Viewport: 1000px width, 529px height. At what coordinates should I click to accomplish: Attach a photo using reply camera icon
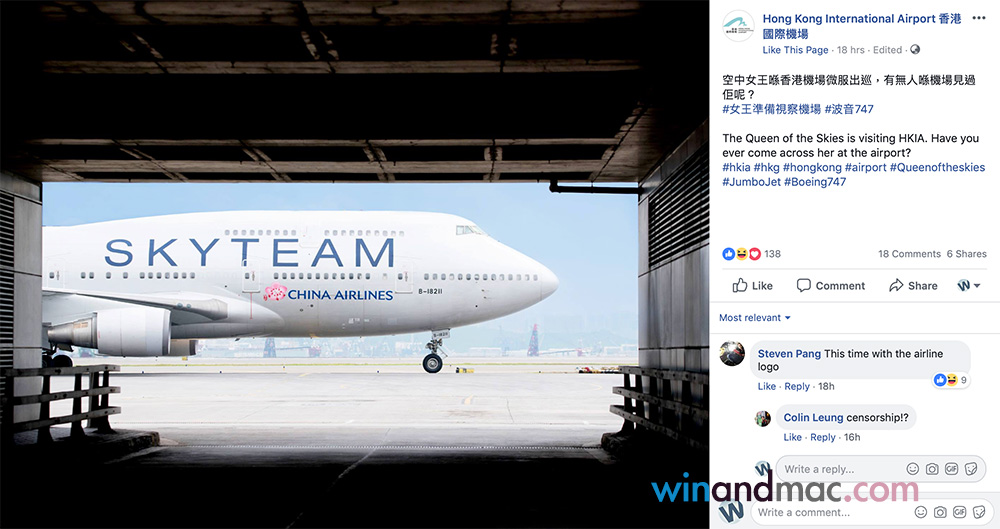coord(932,469)
